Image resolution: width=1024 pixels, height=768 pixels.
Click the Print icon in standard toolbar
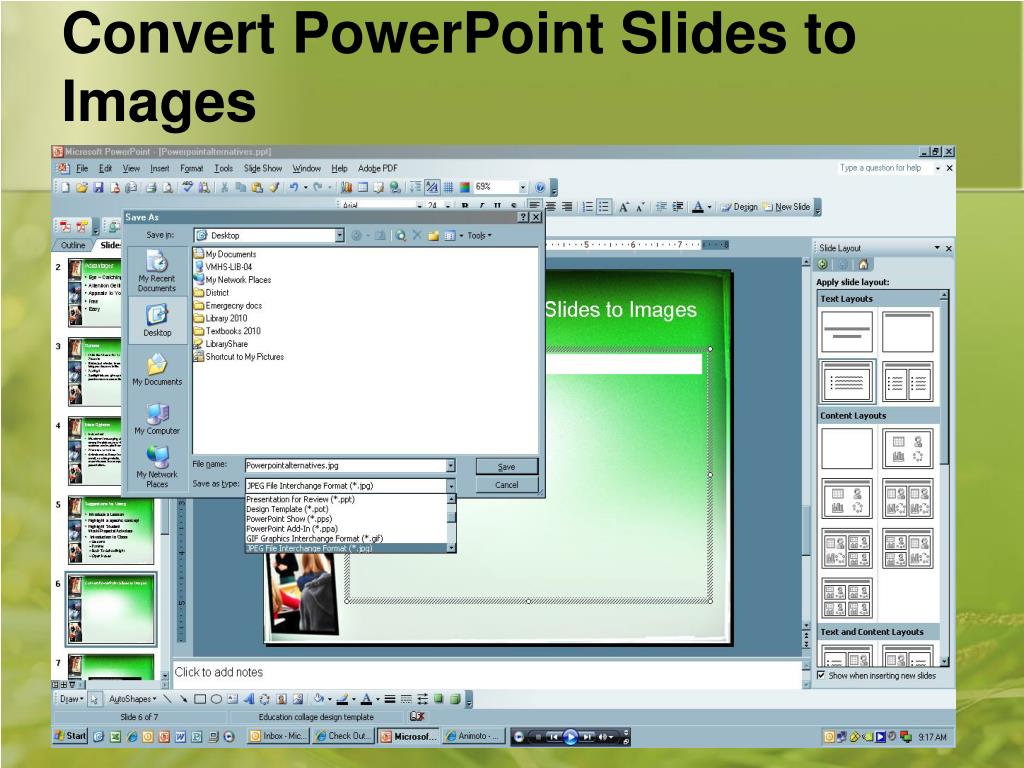point(151,187)
